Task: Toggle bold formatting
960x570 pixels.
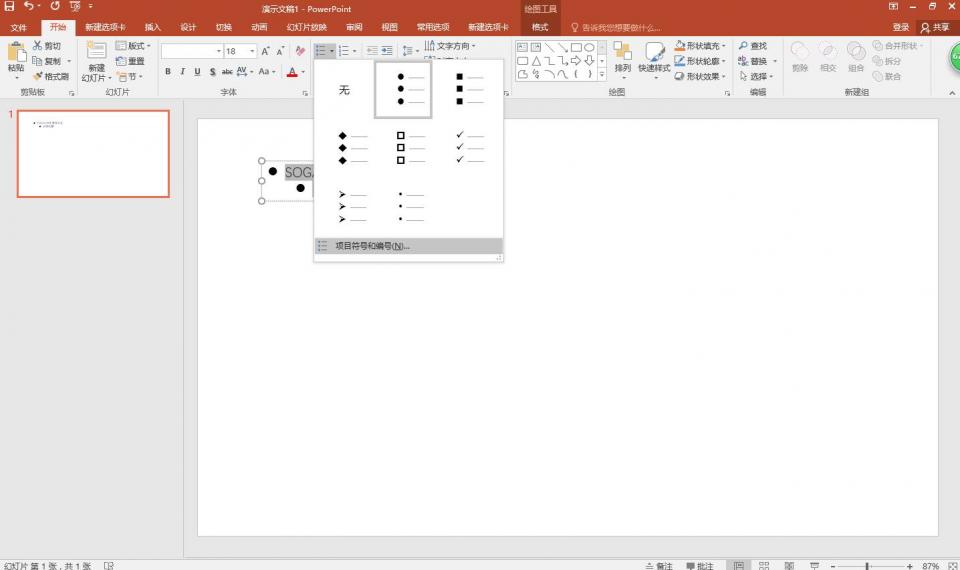Action: [x=168, y=71]
